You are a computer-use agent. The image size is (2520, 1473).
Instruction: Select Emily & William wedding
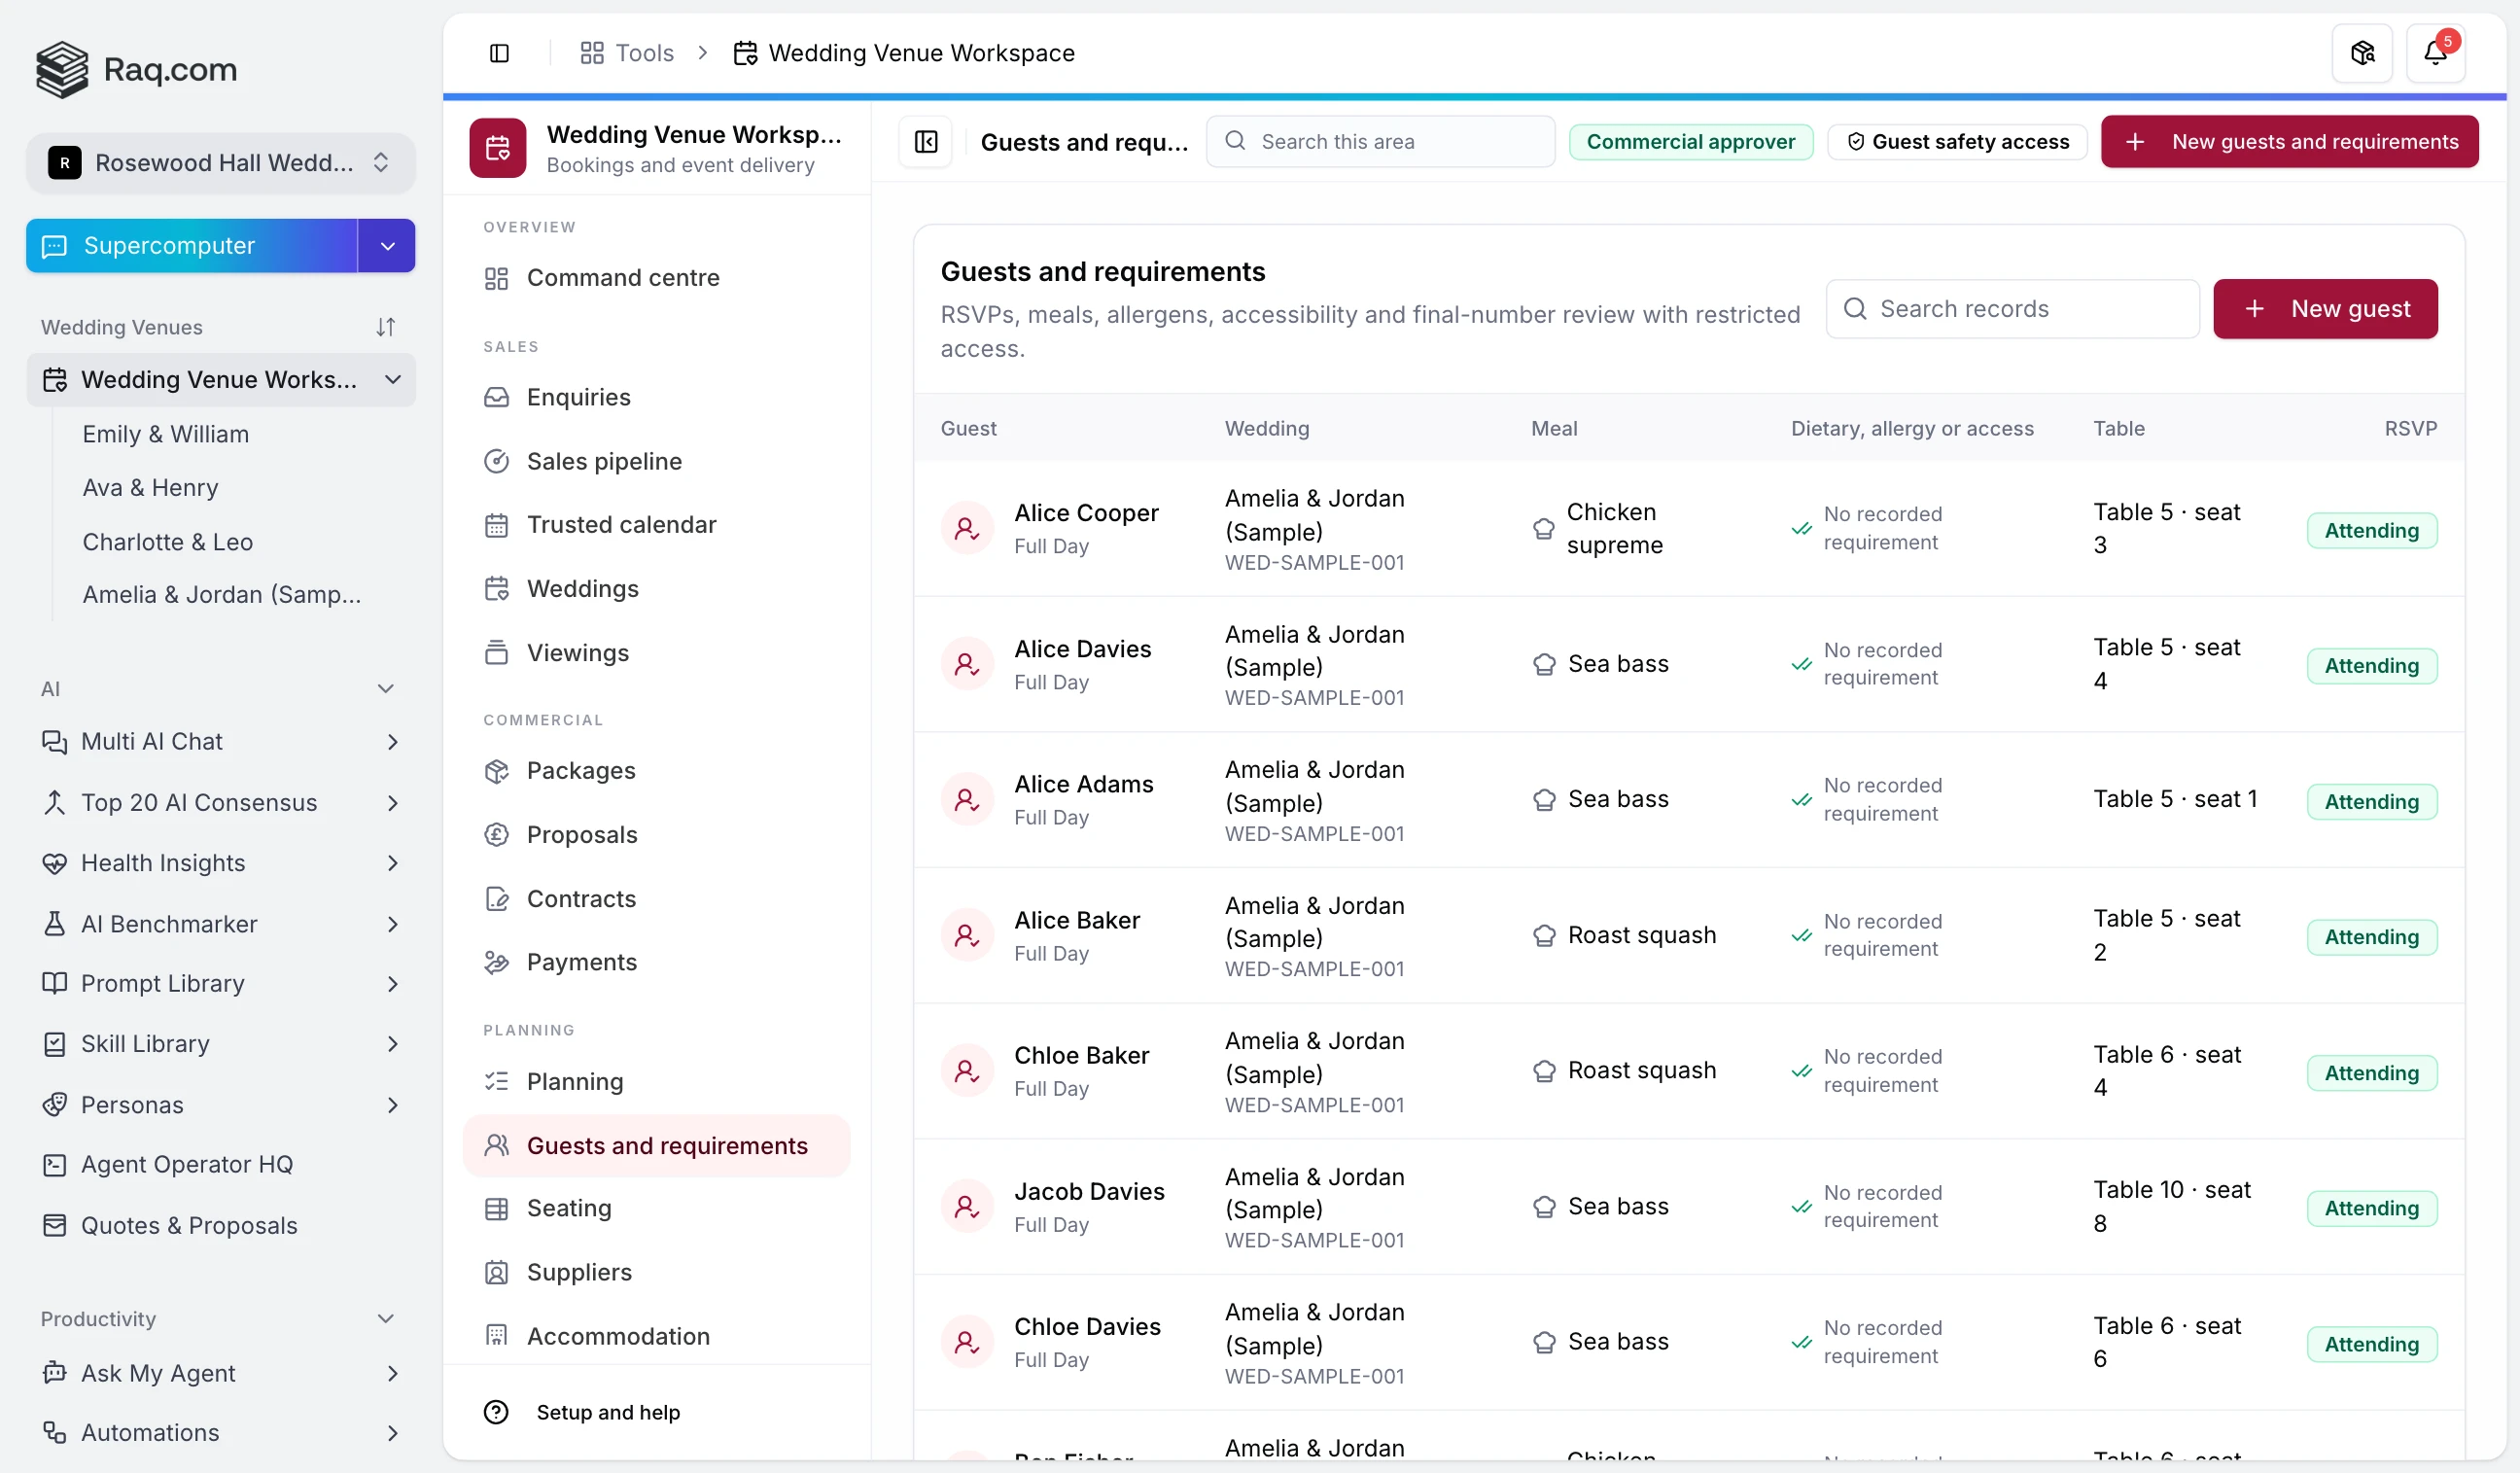(166, 434)
